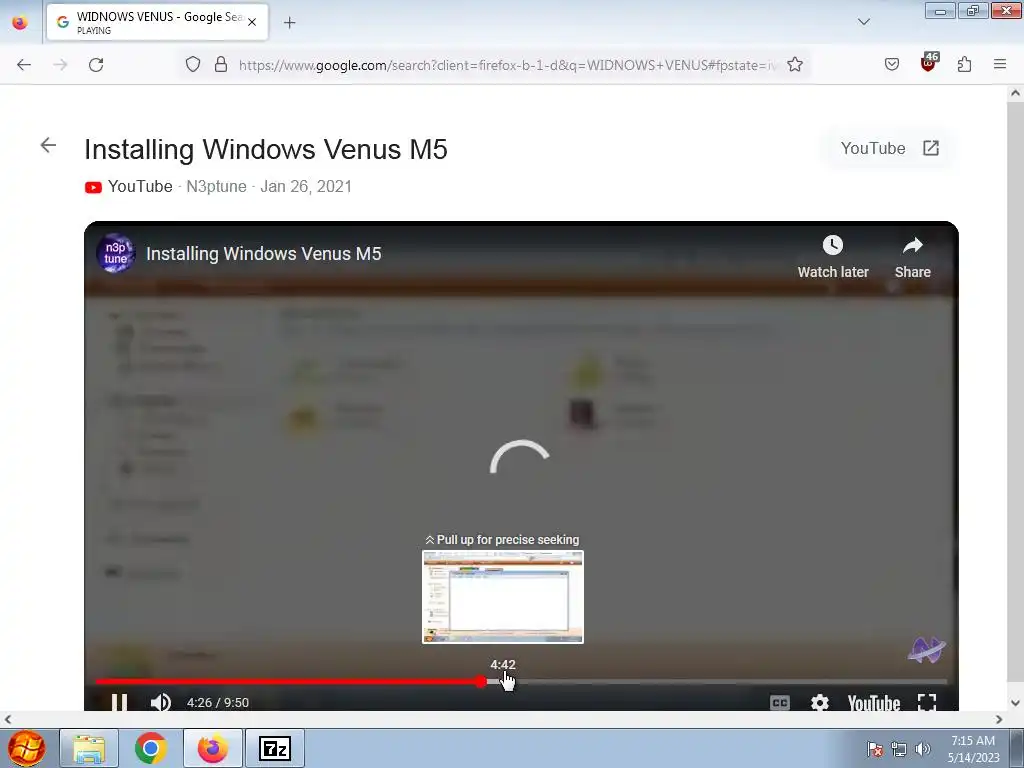The width and height of the screenshot is (1024, 768).
Task: Close the WIDNOWS VENUS tab
Action: pyautogui.click(x=252, y=22)
